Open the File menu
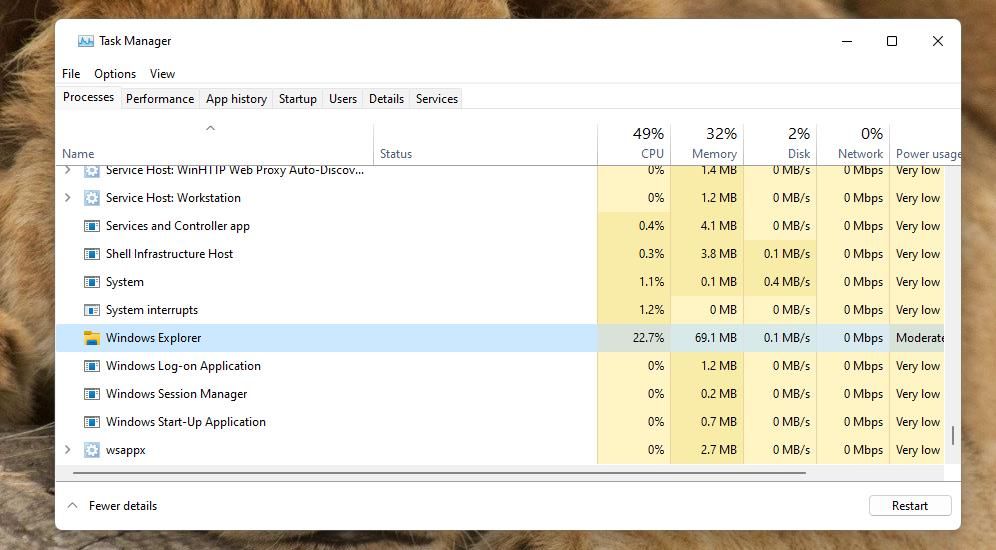 tap(71, 74)
